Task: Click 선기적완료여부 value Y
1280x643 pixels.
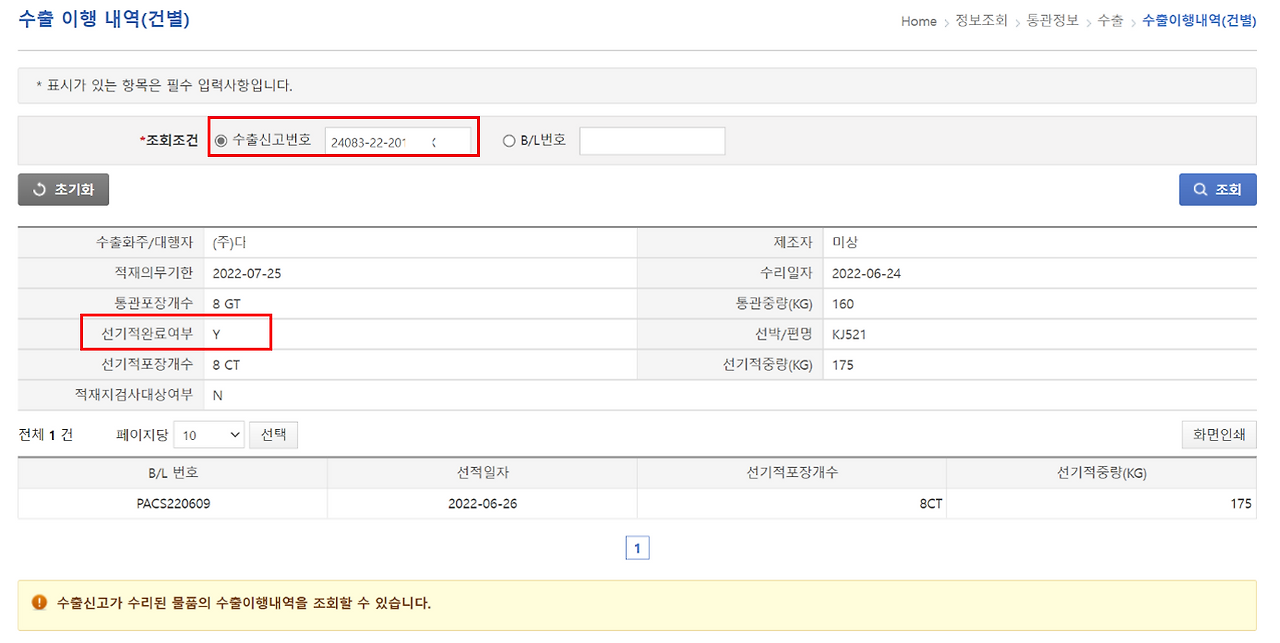Action: pyautogui.click(x=216, y=335)
